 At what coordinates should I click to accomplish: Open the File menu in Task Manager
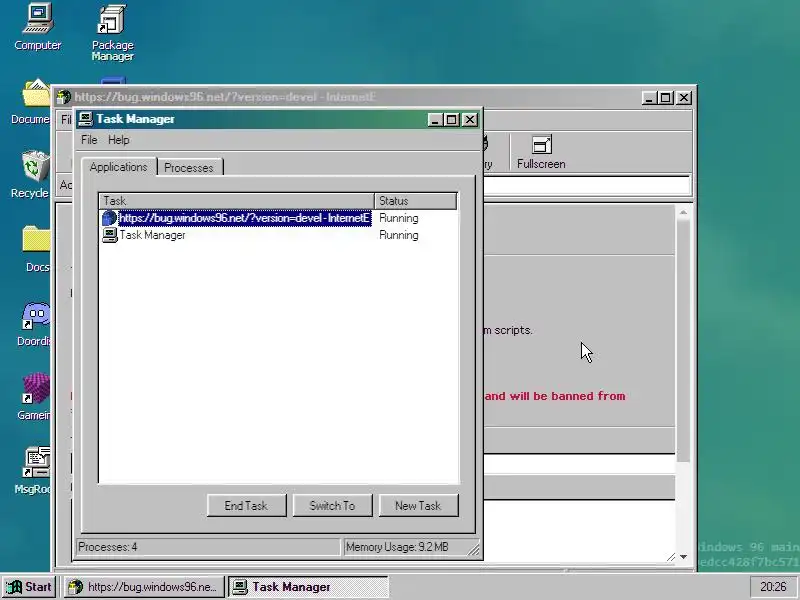[89, 140]
